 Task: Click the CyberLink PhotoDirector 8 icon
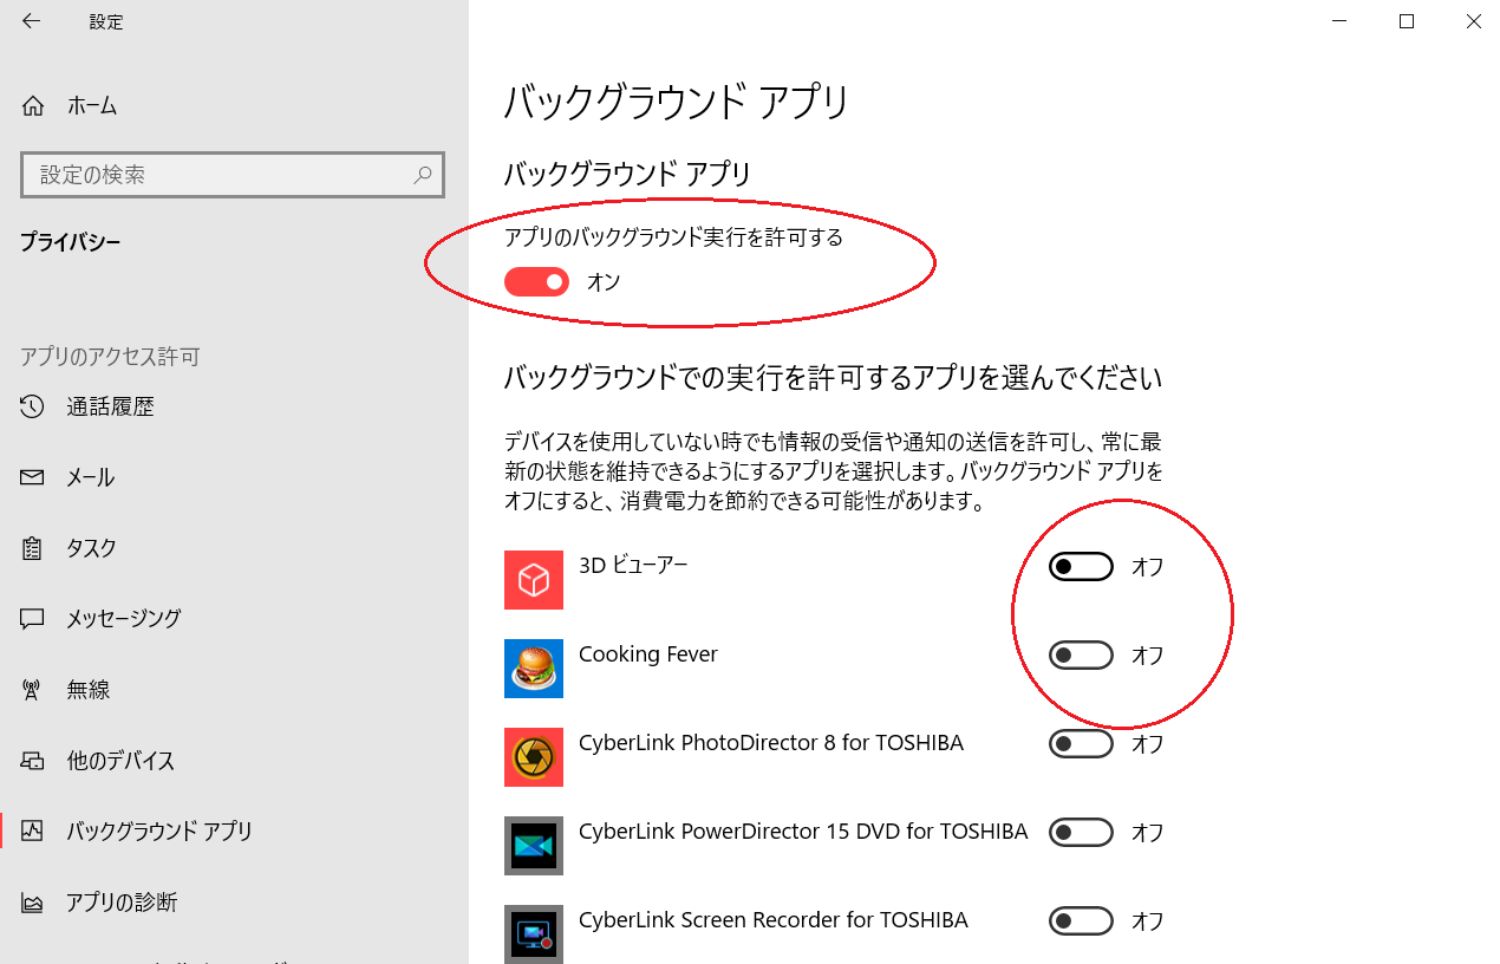[x=533, y=757]
